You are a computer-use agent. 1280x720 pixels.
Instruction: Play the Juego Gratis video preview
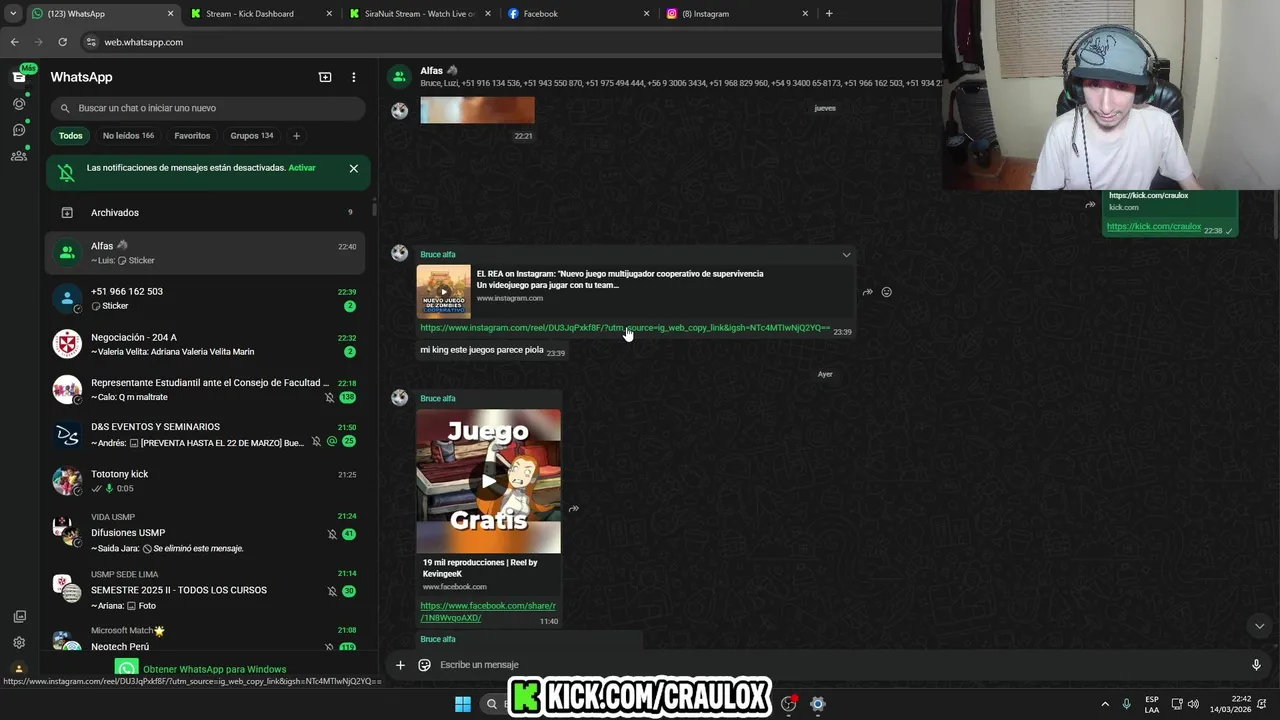click(489, 481)
